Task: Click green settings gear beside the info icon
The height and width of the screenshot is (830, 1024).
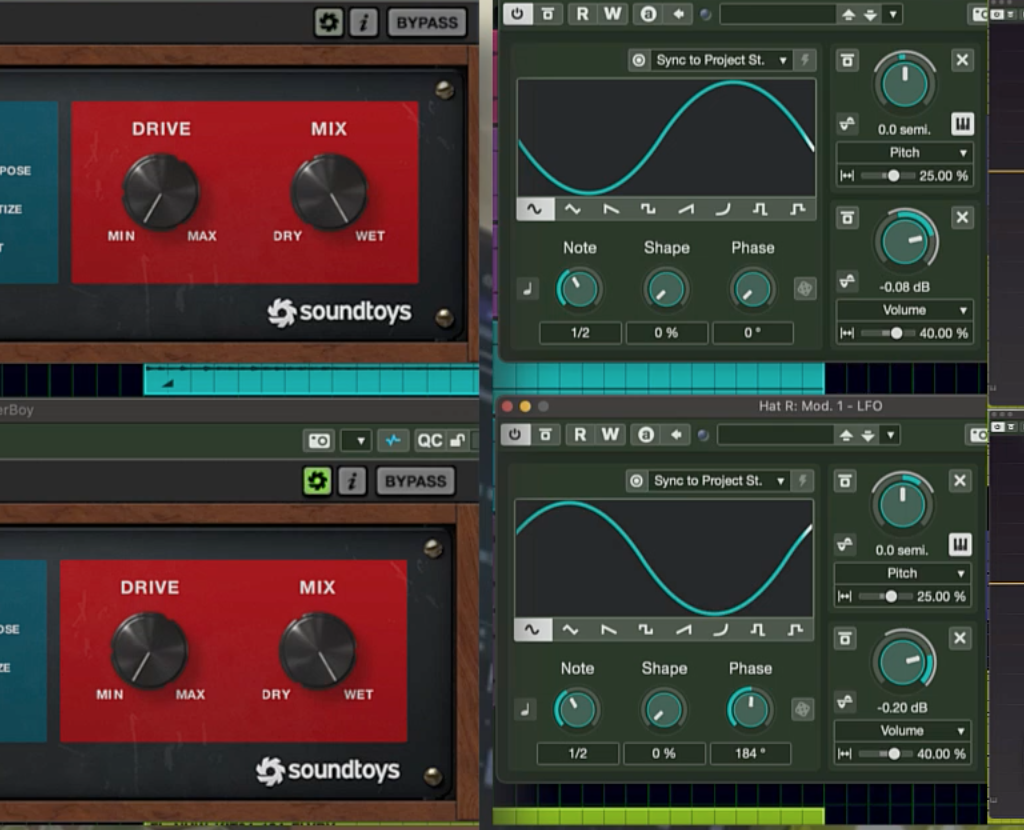Action: click(317, 481)
